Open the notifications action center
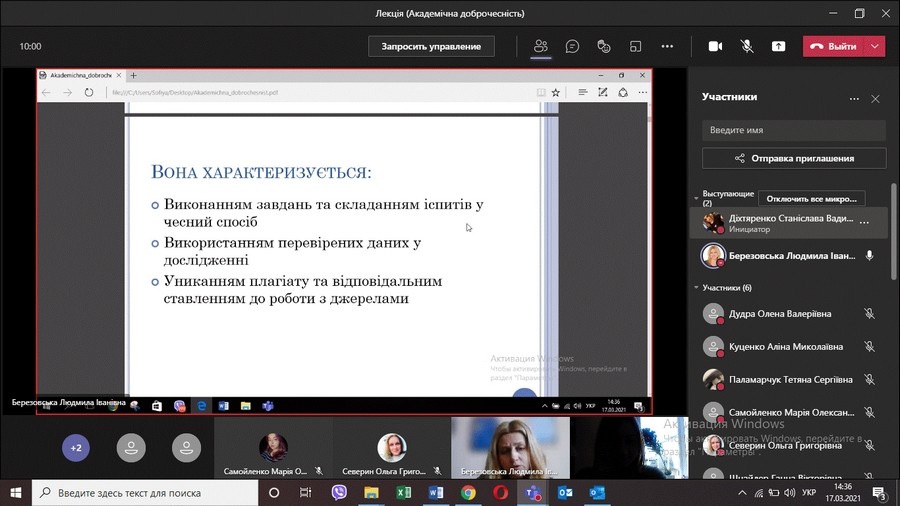The width and height of the screenshot is (900, 506). (x=879, y=493)
